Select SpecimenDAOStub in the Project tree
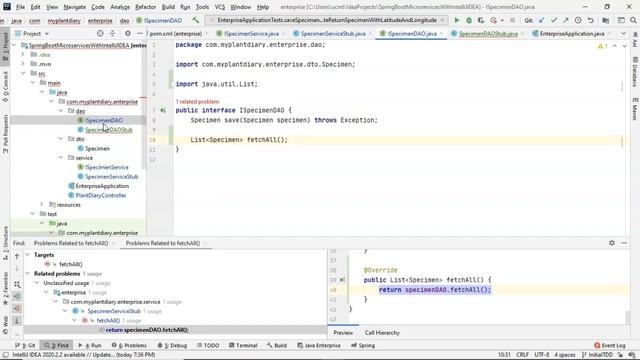640x360 pixels. pyautogui.click(x=109, y=130)
